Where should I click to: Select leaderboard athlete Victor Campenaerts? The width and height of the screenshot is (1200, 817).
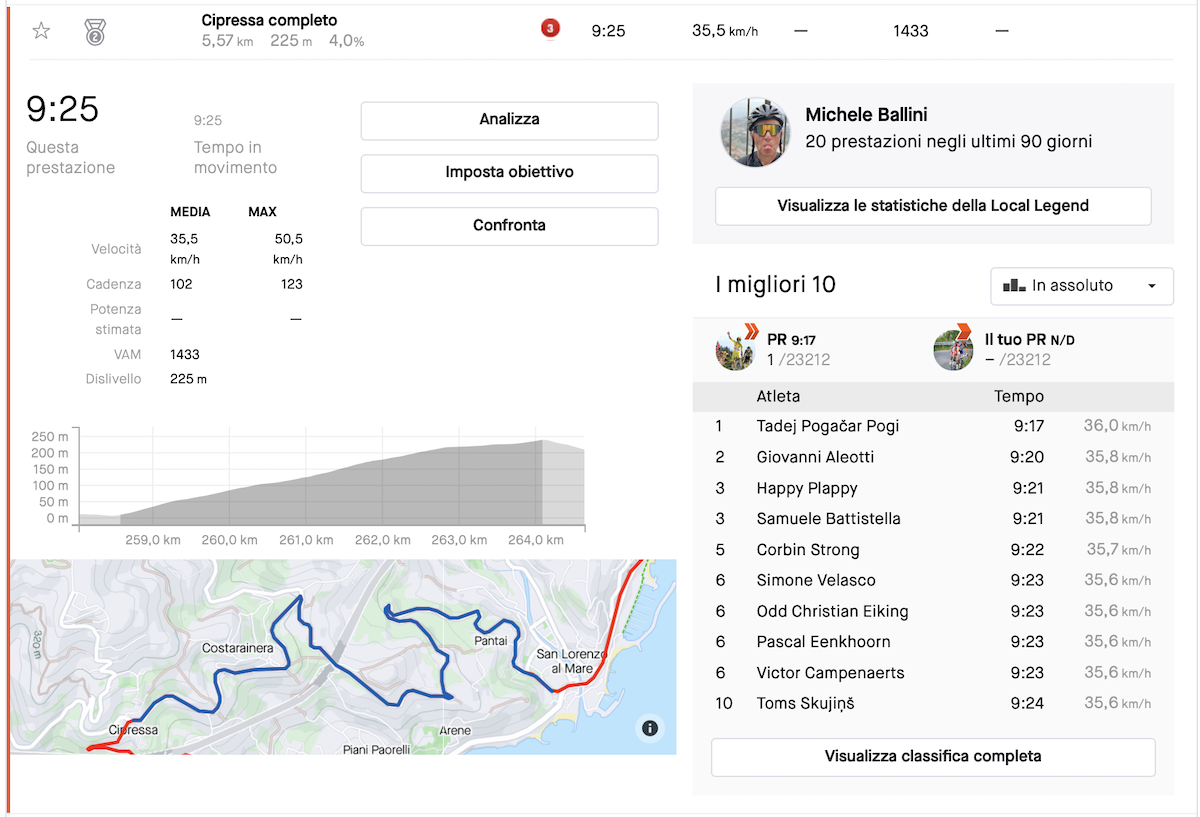[830, 673]
